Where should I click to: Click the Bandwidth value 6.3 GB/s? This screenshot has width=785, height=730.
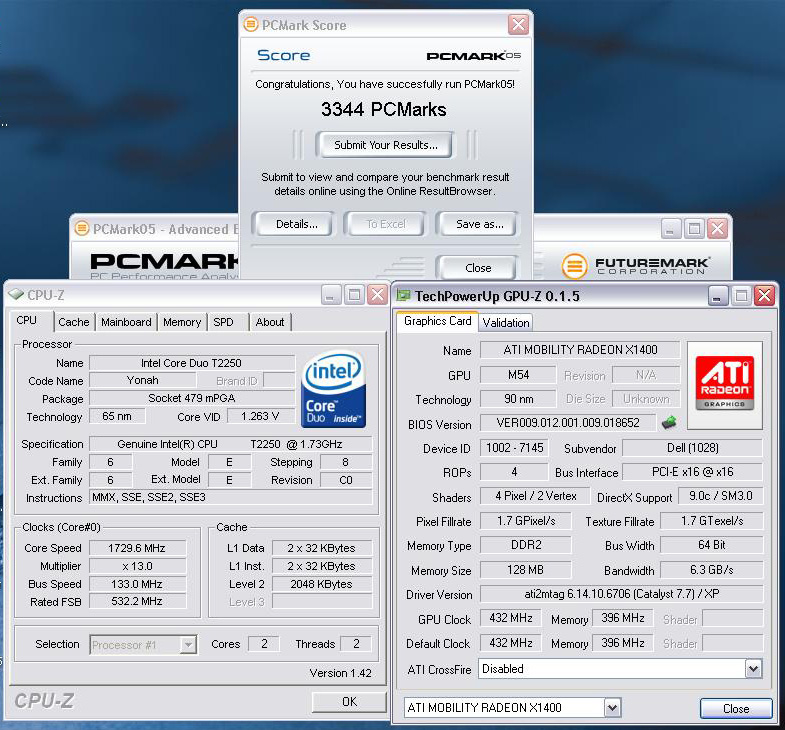711,570
